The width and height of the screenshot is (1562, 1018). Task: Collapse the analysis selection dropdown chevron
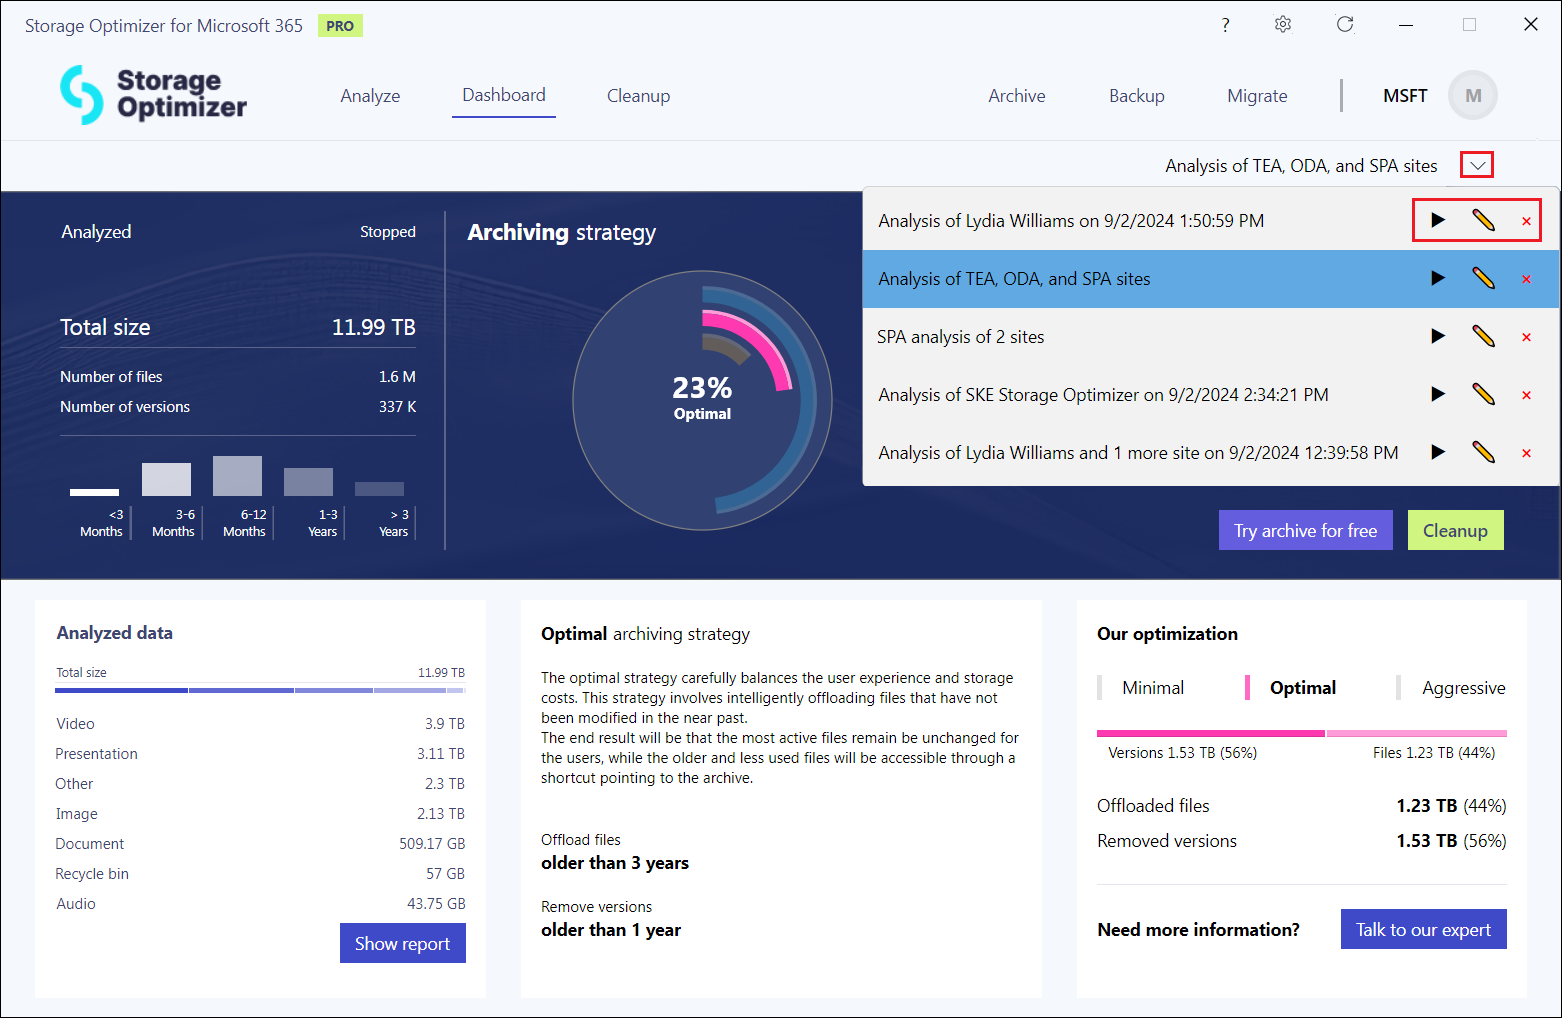pyautogui.click(x=1477, y=166)
